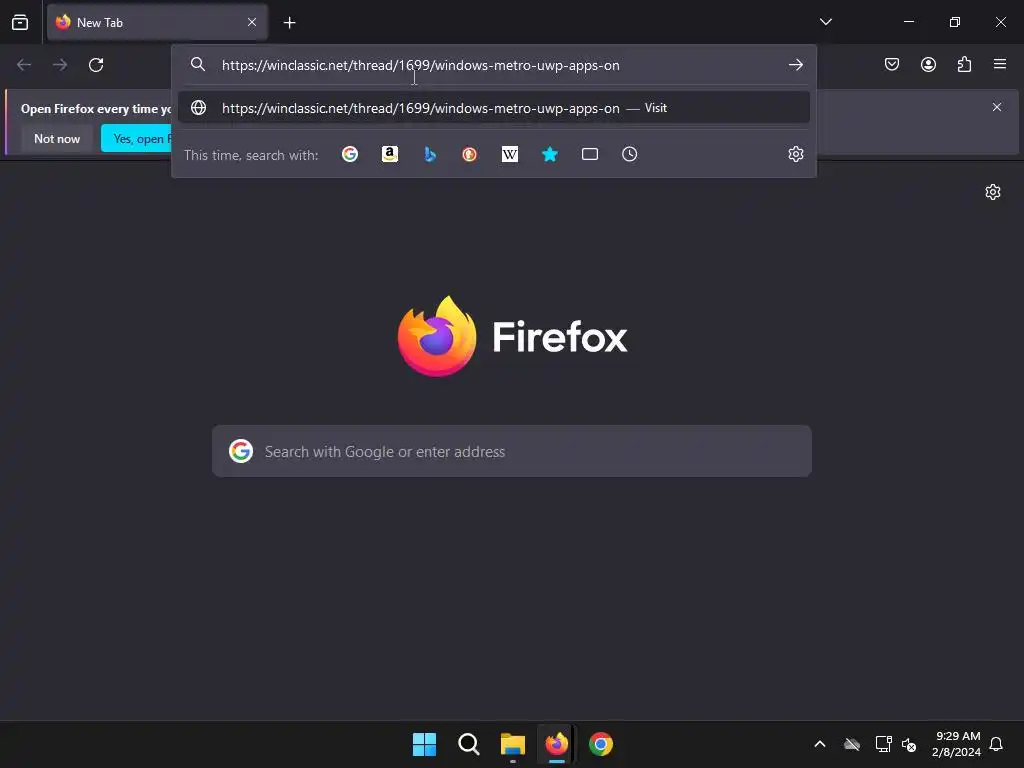Visit the winclassic.net suggestion row
This screenshot has height=768, width=1024.
(x=494, y=108)
